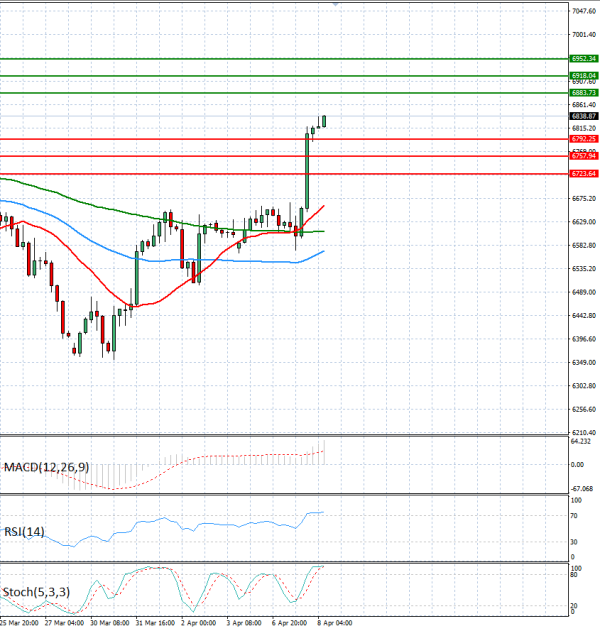Screen dimensions: 600x631
Task: Click the 6952.34 green resistance price label
Action: point(583,59)
